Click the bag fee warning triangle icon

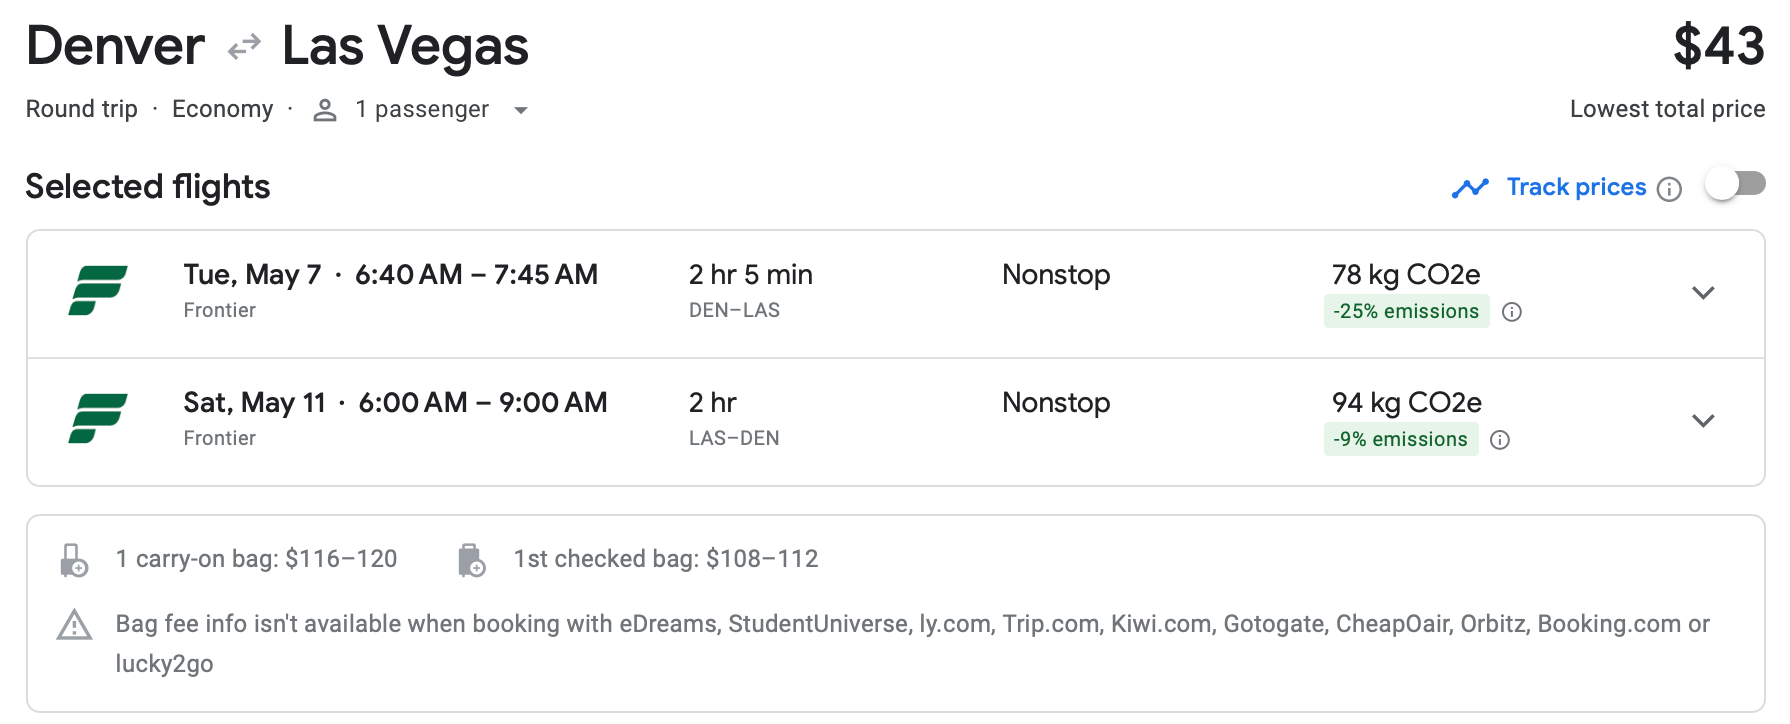click(74, 626)
